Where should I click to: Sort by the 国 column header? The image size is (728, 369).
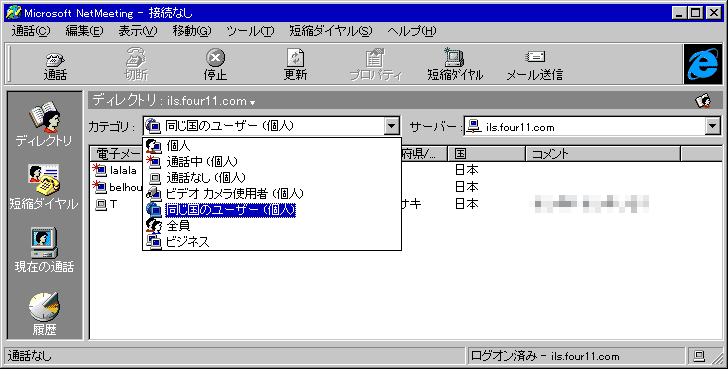(x=487, y=154)
